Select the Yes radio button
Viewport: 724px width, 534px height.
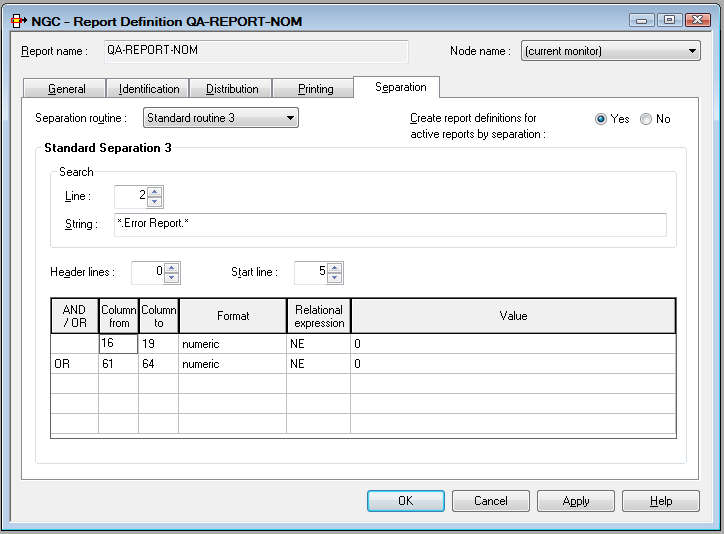[x=601, y=119]
